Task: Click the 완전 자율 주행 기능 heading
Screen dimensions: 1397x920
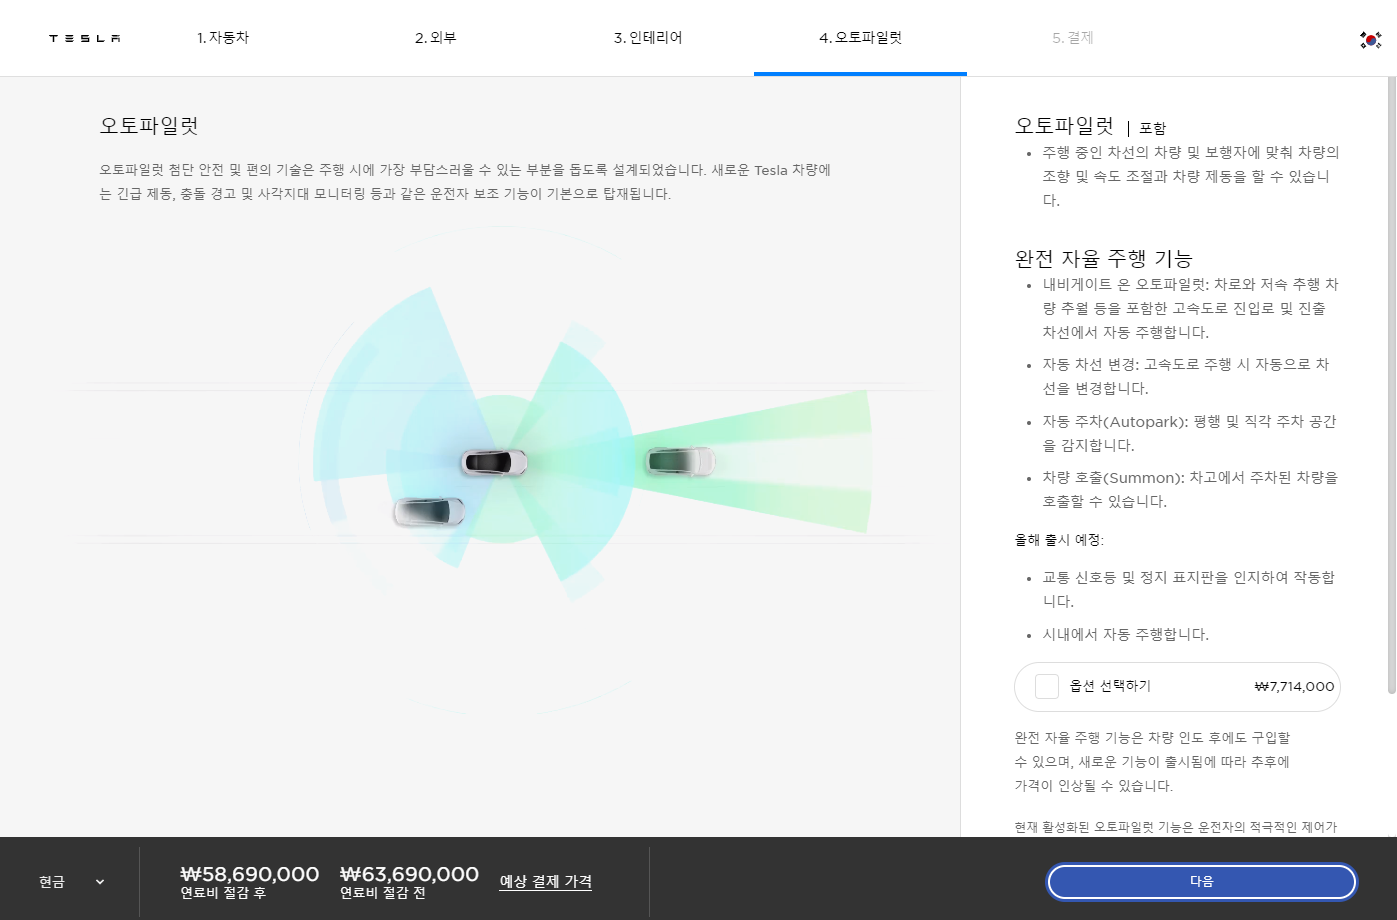Action: pyautogui.click(x=1104, y=258)
